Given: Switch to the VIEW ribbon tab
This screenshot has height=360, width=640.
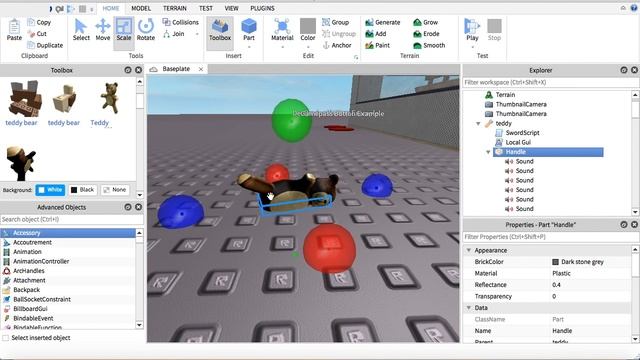Looking at the screenshot, I should click(x=231, y=8).
